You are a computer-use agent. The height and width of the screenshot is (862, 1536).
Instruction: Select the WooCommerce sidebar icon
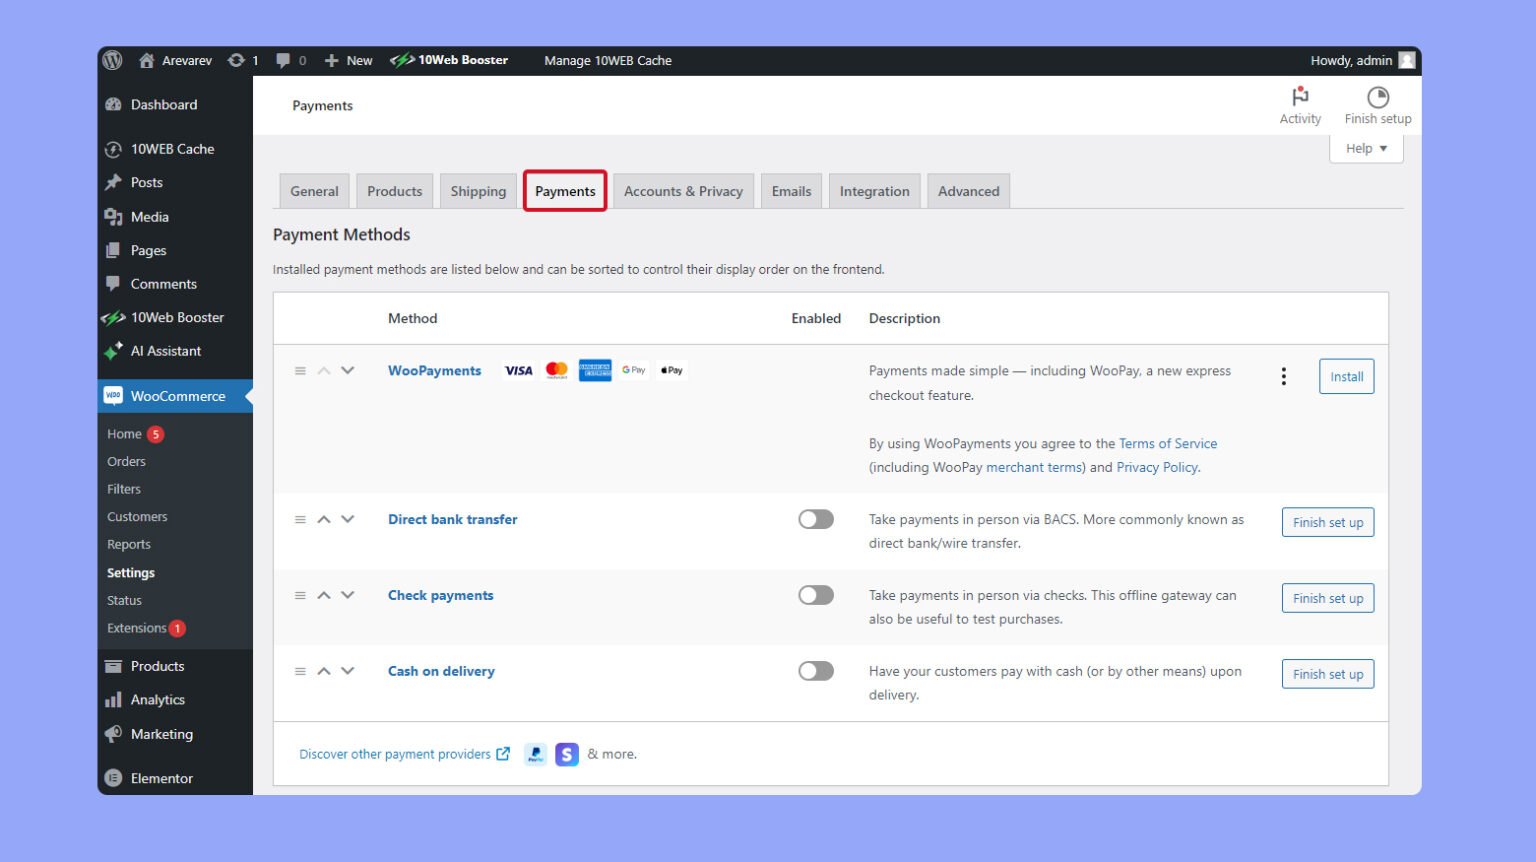click(112, 396)
